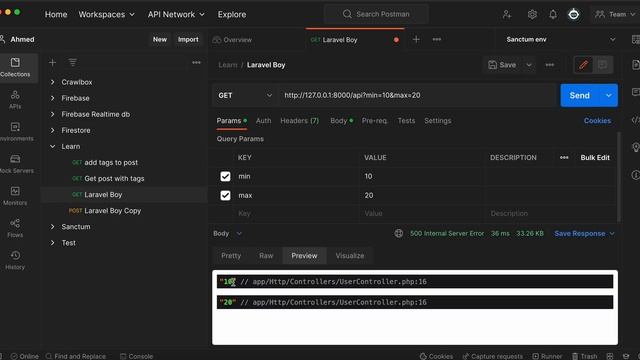This screenshot has height=360, width=640.
Task: Expand the Firebase collection
Action: click(52, 98)
